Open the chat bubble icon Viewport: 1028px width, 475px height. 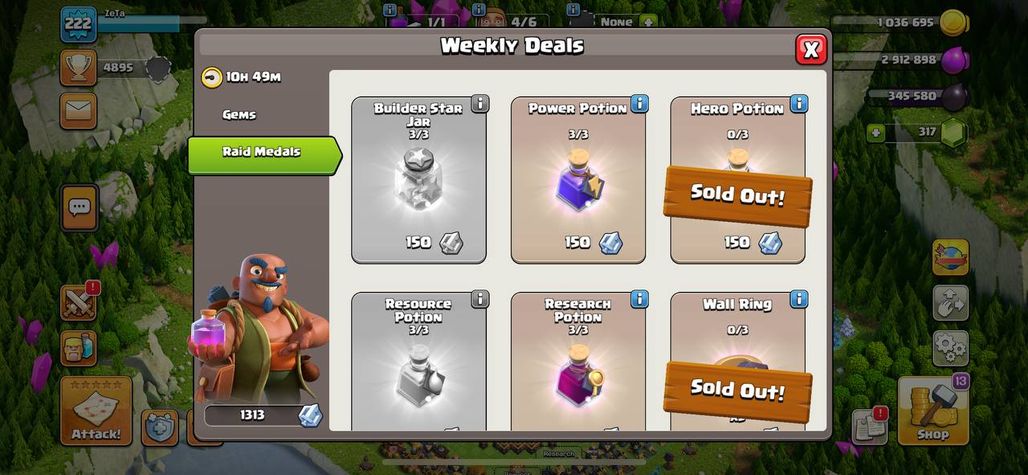(79, 208)
